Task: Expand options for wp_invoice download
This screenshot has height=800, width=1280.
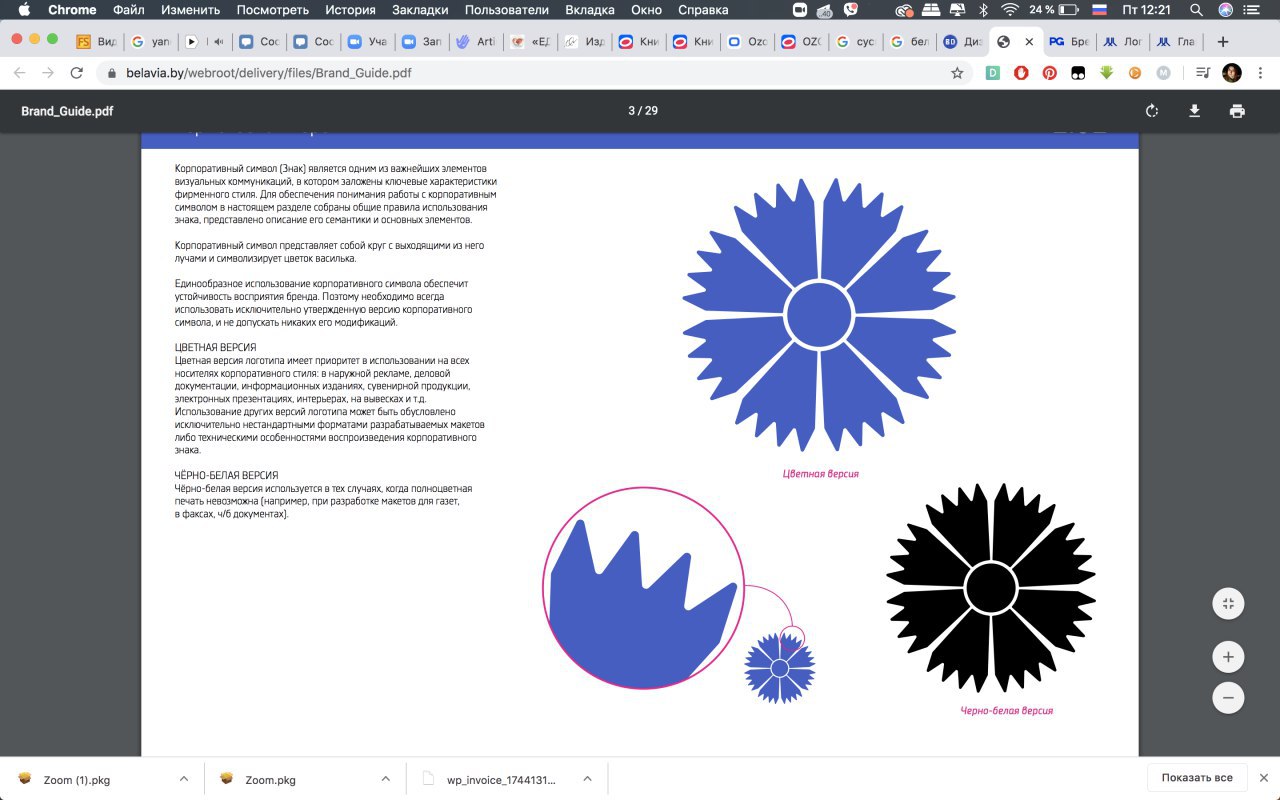Action: point(587,779)
